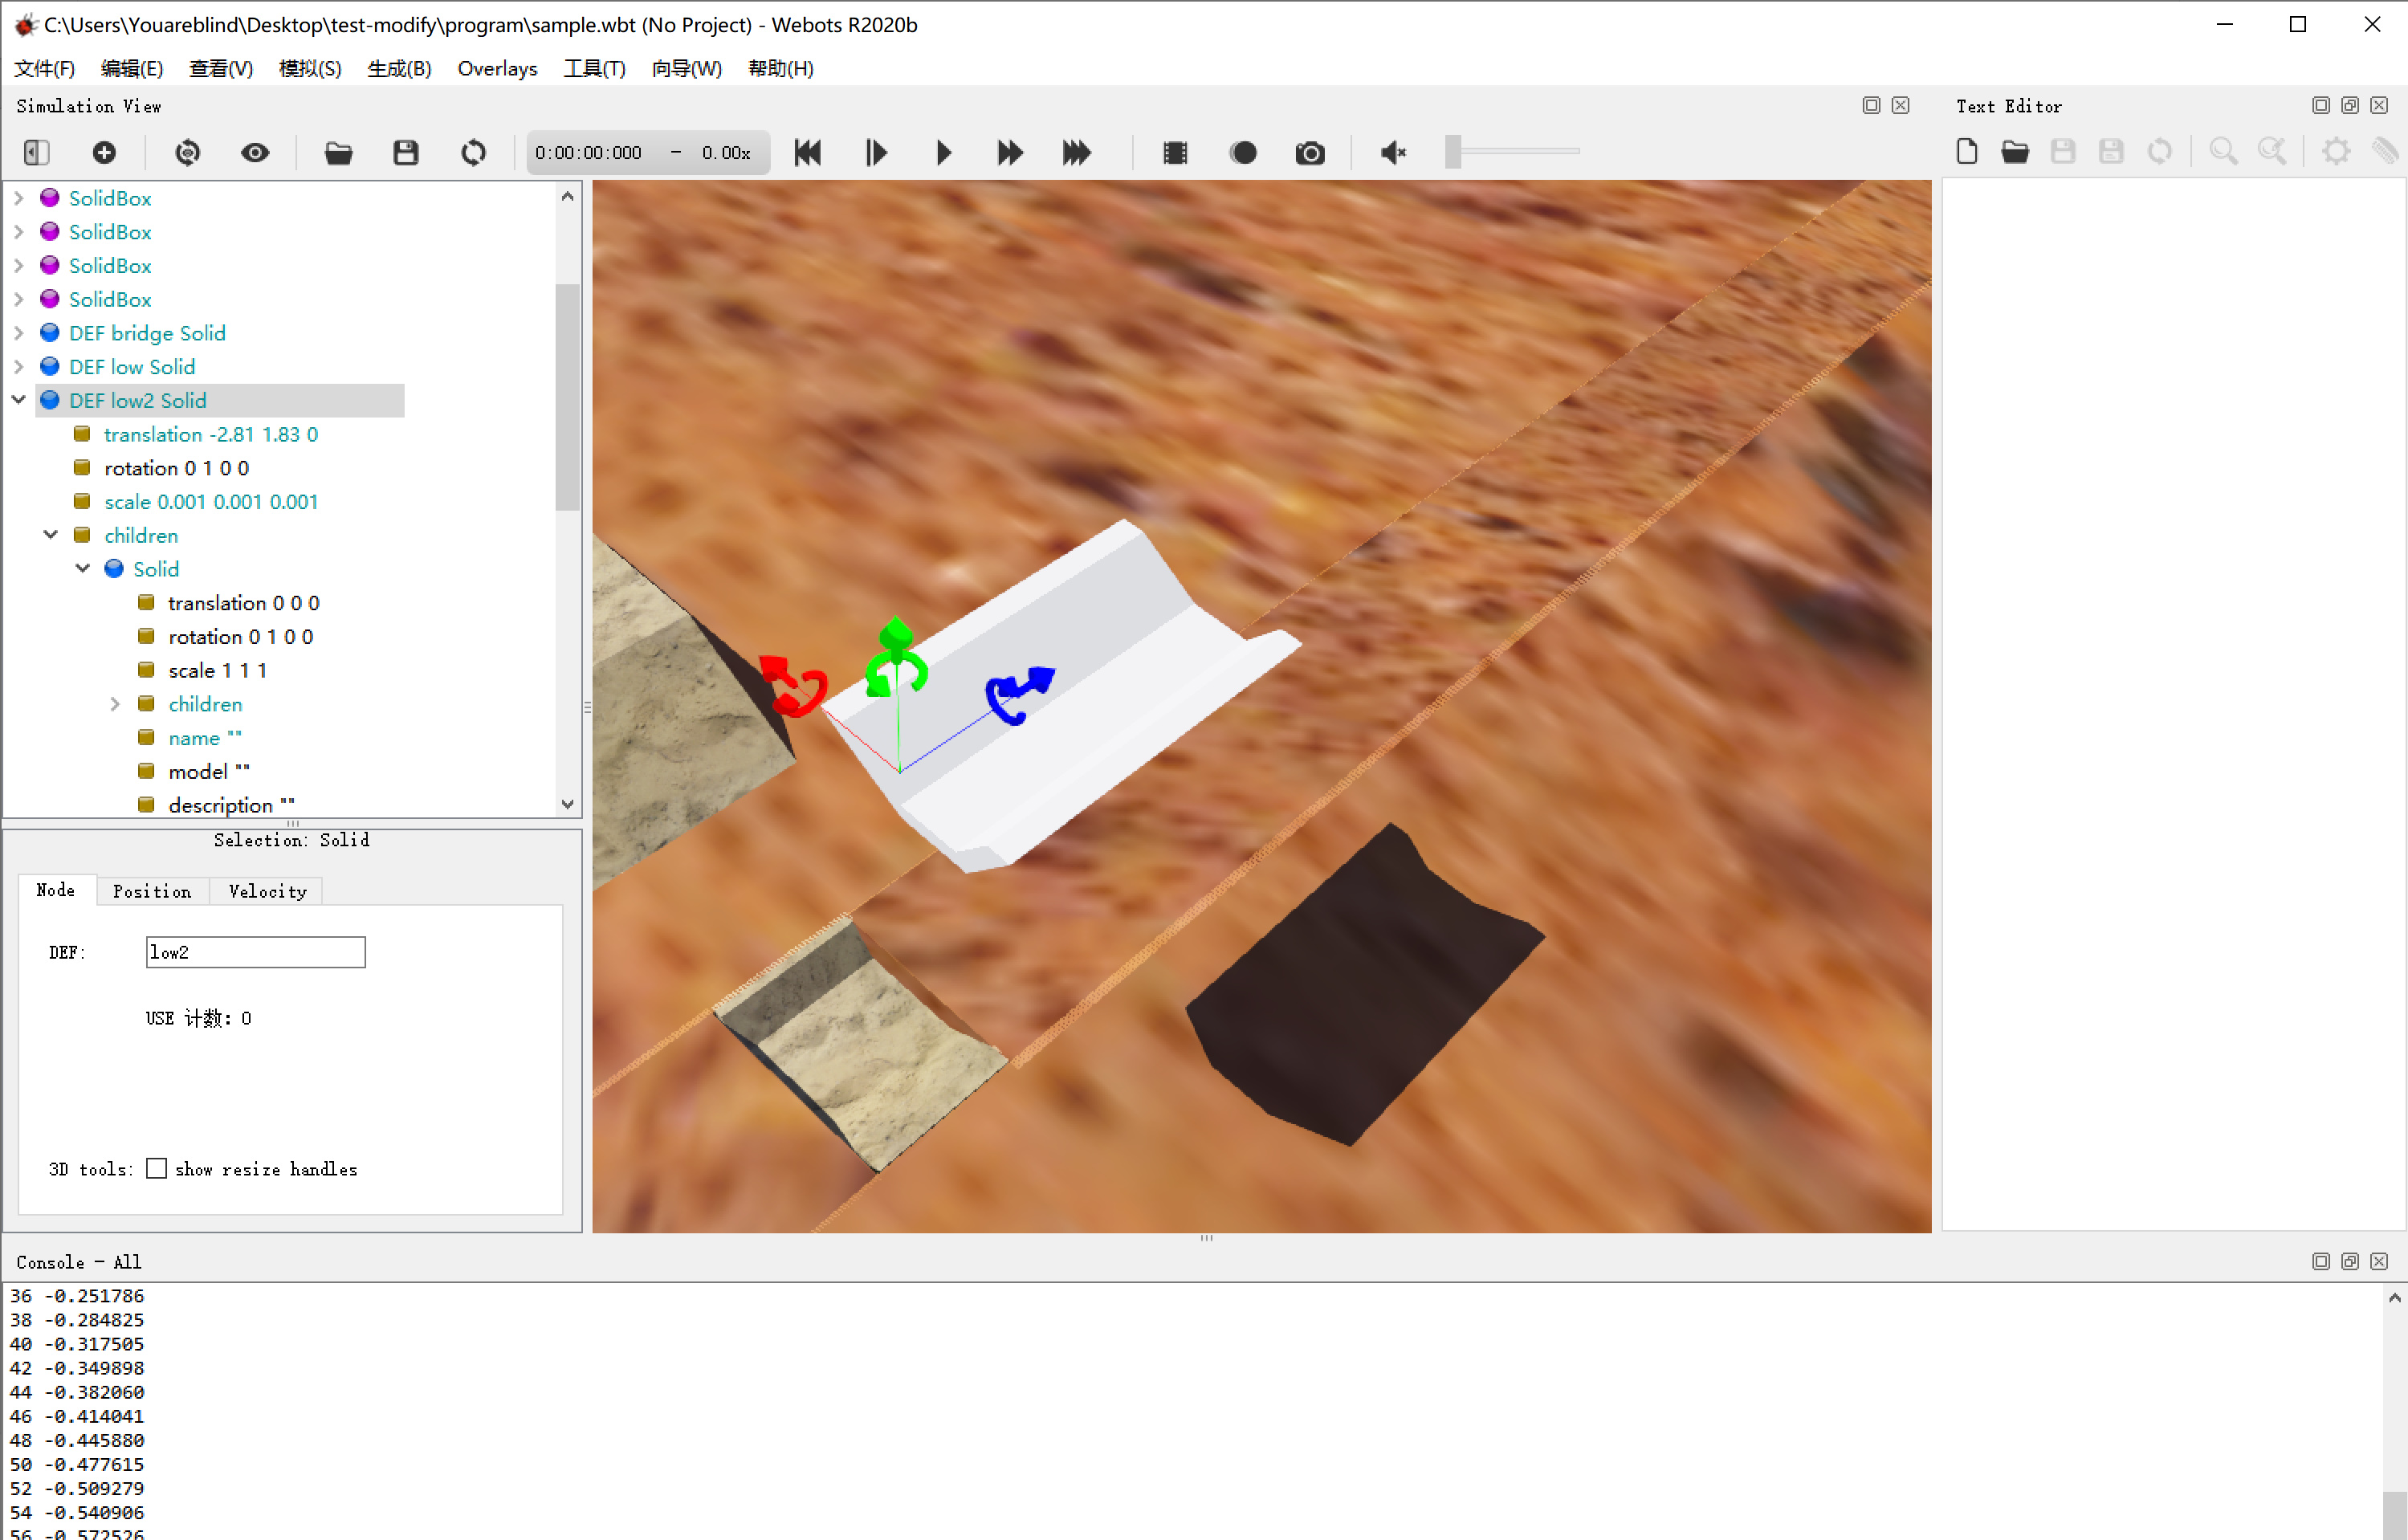Switch to the Velocity tab
This screenshot has height=1540, width=2408.
pos(266,891)
